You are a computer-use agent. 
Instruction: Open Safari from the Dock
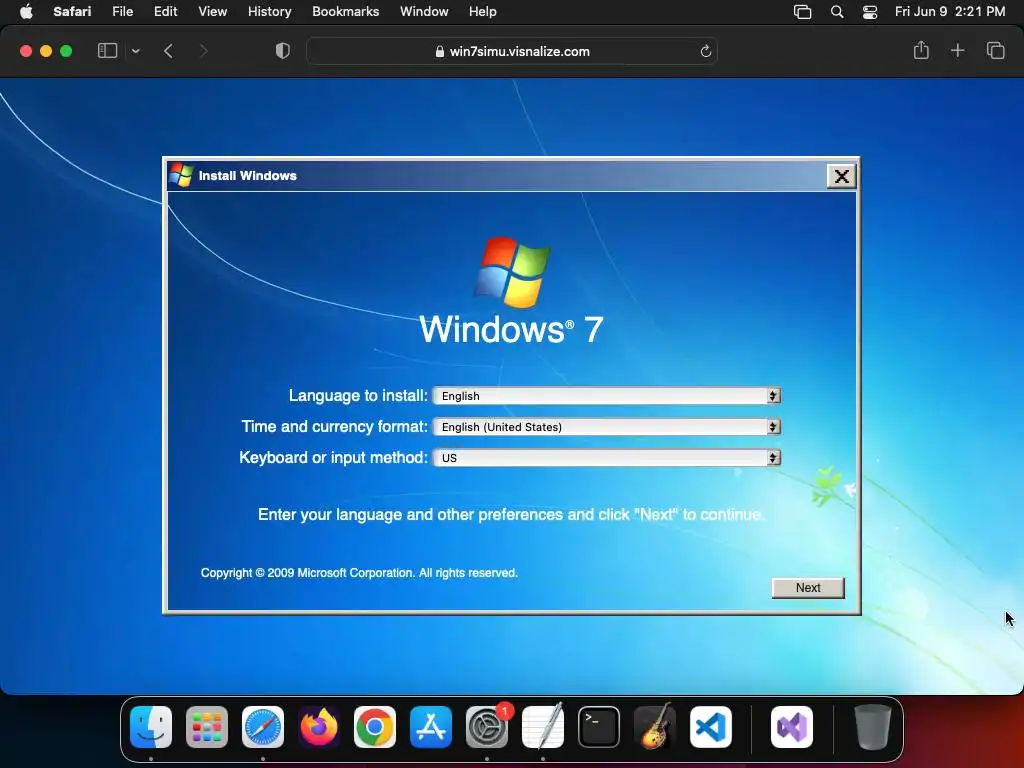tap(263, 727)
